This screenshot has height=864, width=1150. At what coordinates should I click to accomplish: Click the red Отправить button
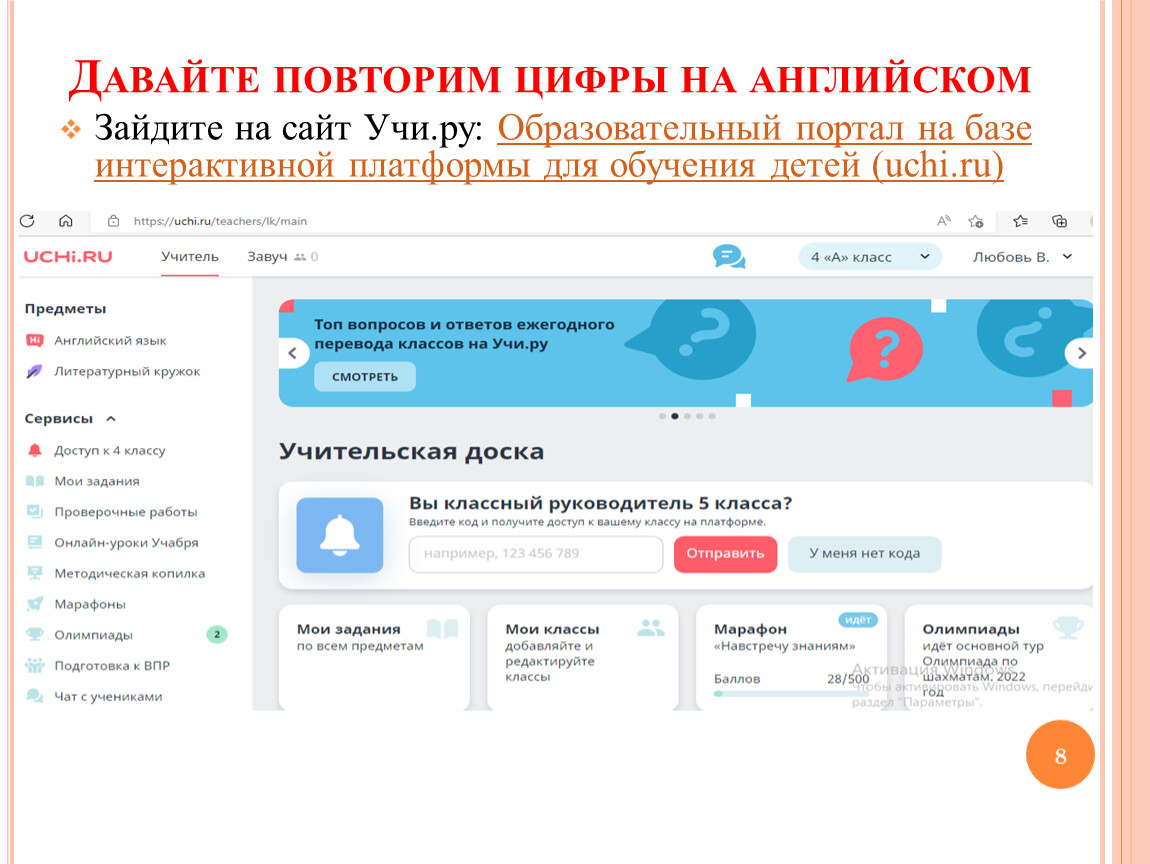click(x=725, y=553)
